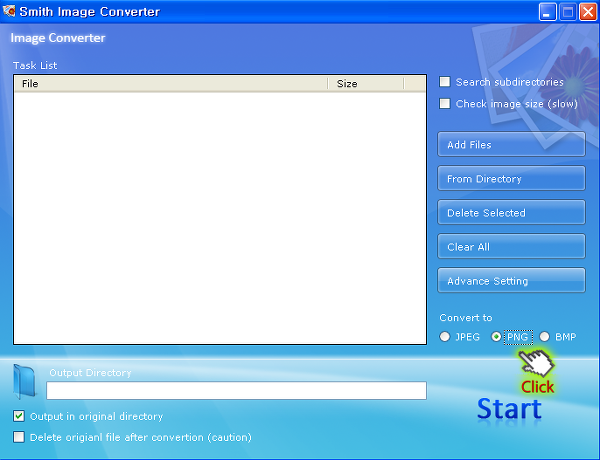Start the conversion with Start

509,409
